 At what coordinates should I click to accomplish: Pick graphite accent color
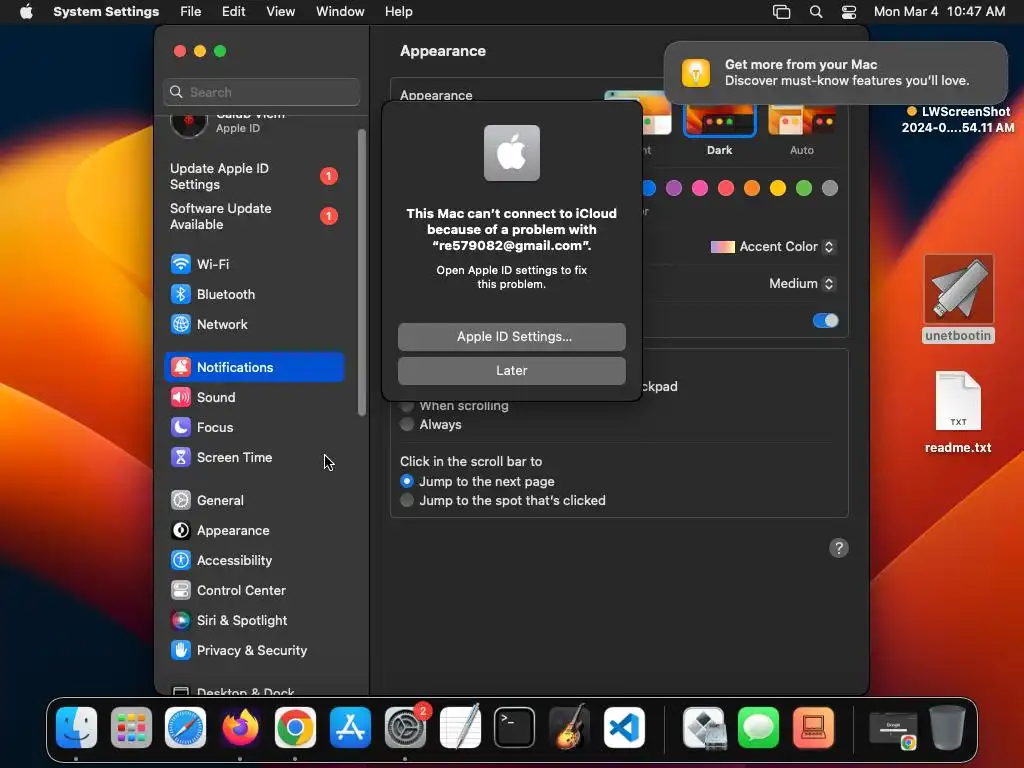pos(830,188)
